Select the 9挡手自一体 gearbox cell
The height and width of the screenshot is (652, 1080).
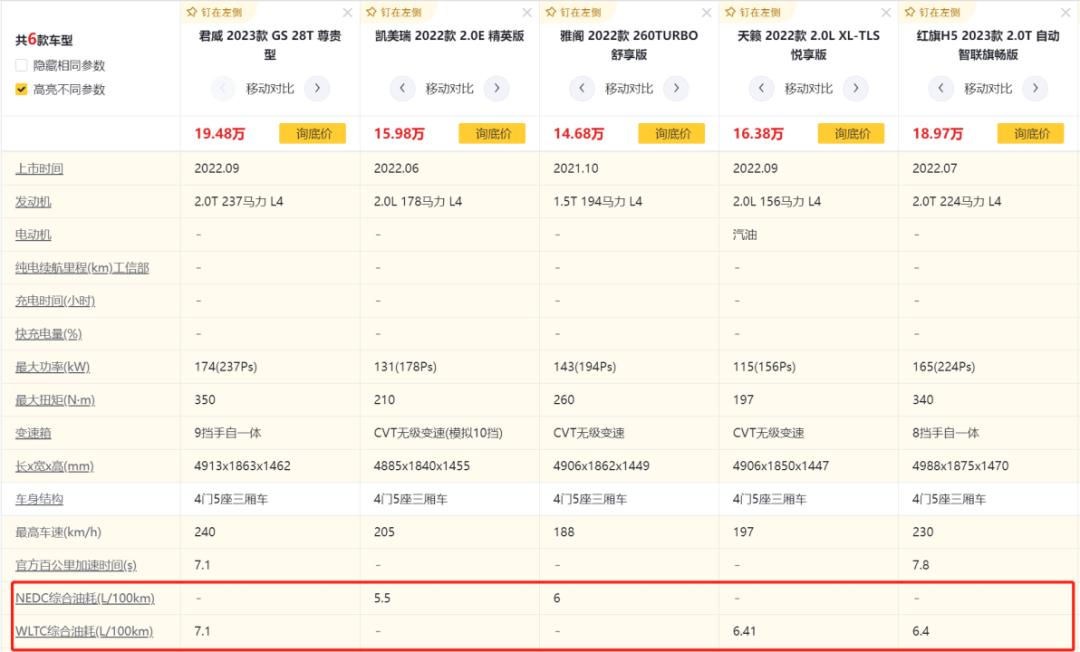tap(227, 433)
